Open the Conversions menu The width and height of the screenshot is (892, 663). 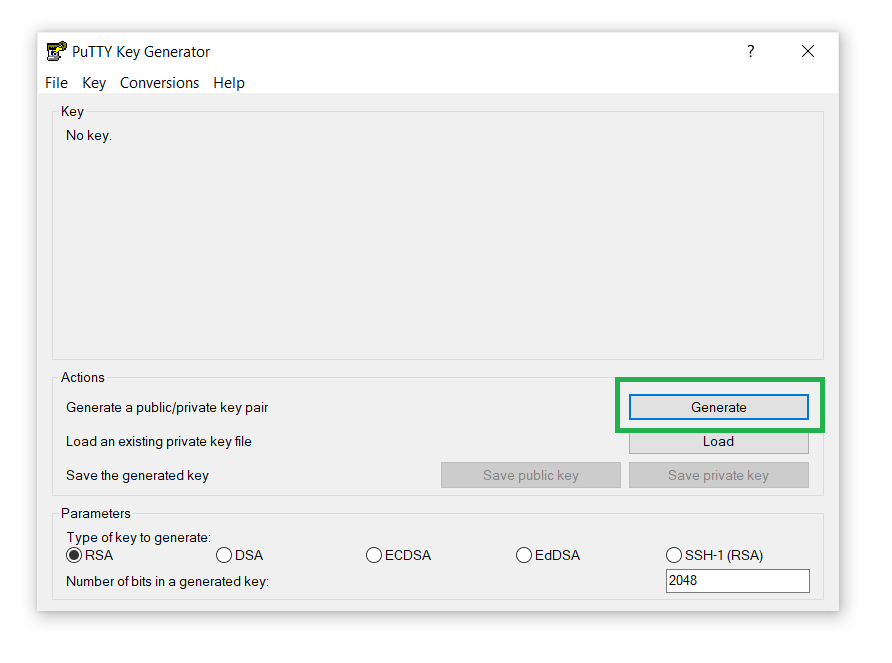(x=159, y=83)
